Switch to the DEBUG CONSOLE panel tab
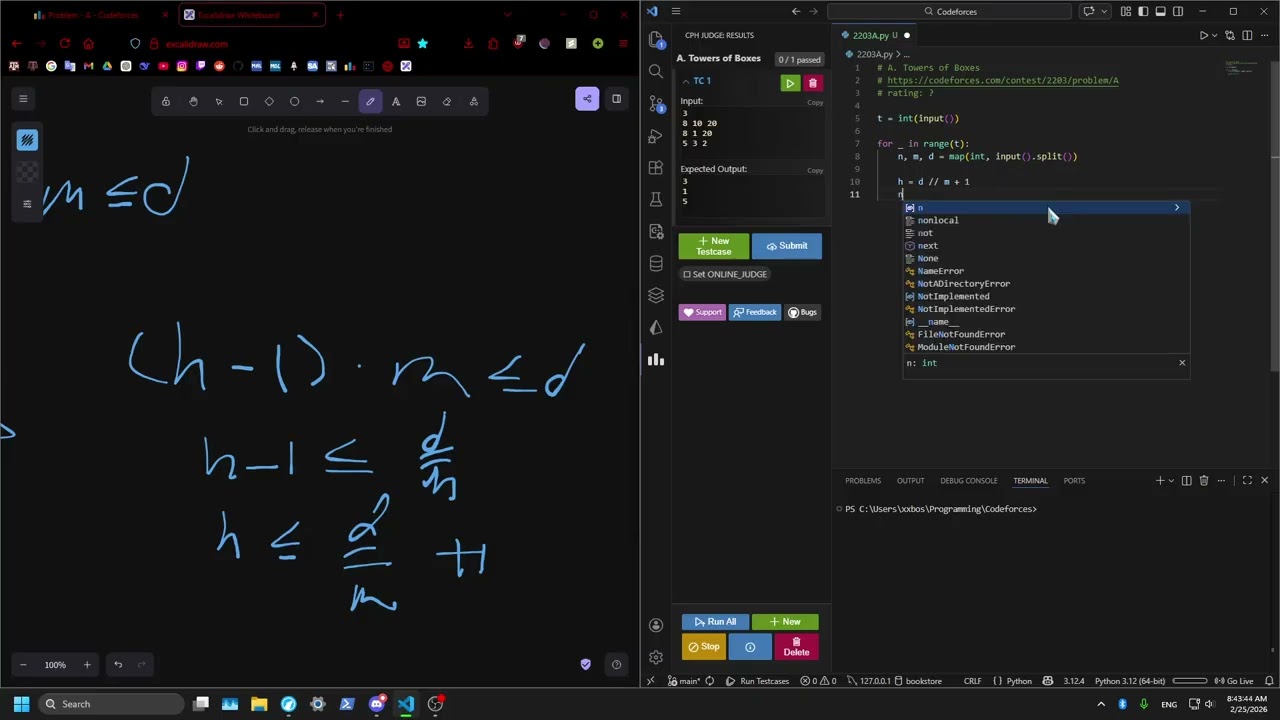1280x720 pixels. (x=968, y=481)
